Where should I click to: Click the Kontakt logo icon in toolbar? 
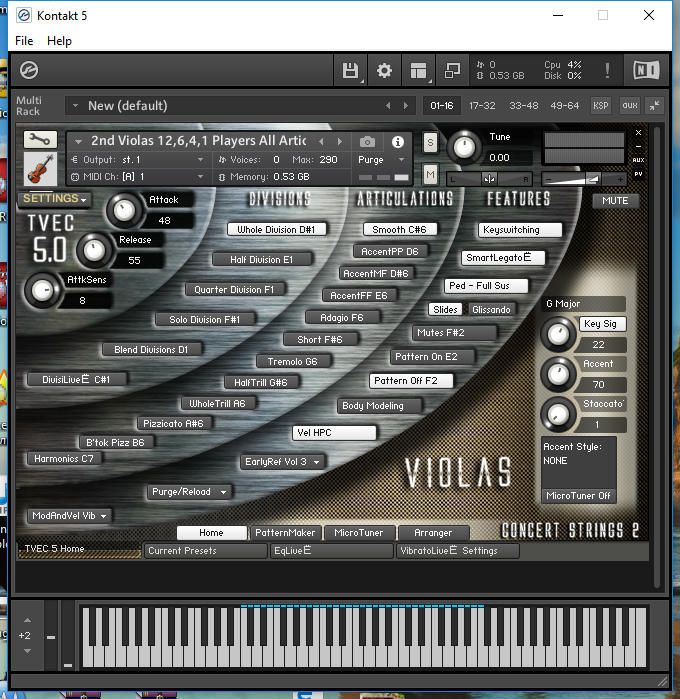(29, 70)
